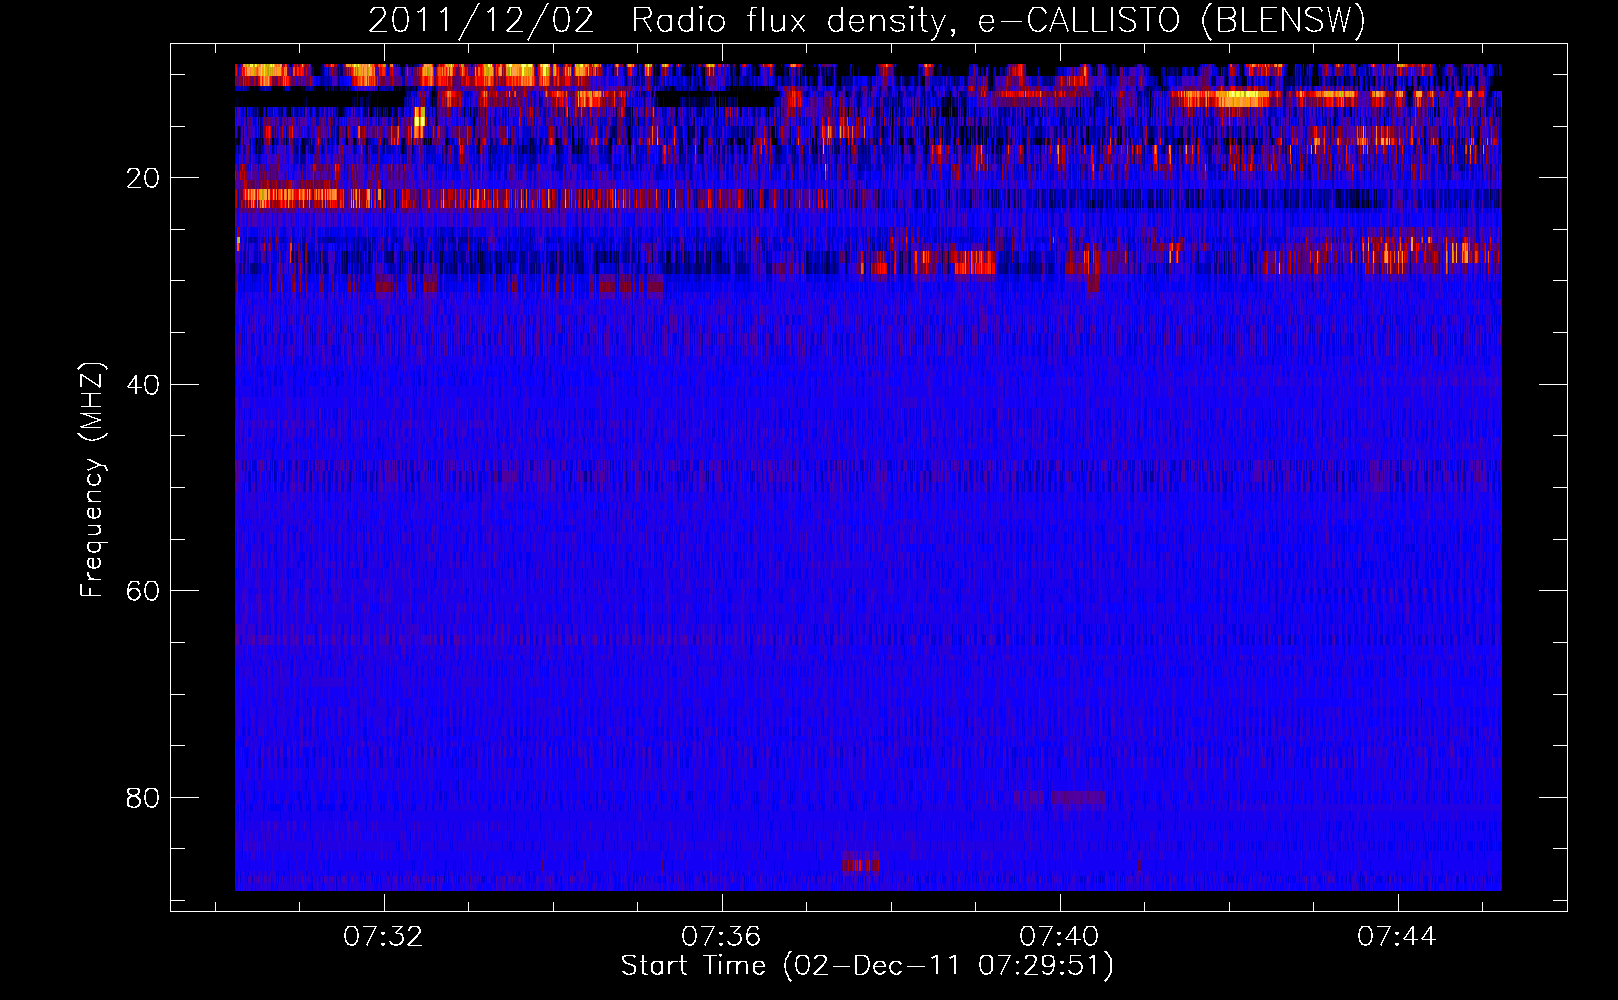This screenshot has width=1618, height=1000.
Task: Click the 07:44 time tick label
Action: click(x=1397, y=937)
